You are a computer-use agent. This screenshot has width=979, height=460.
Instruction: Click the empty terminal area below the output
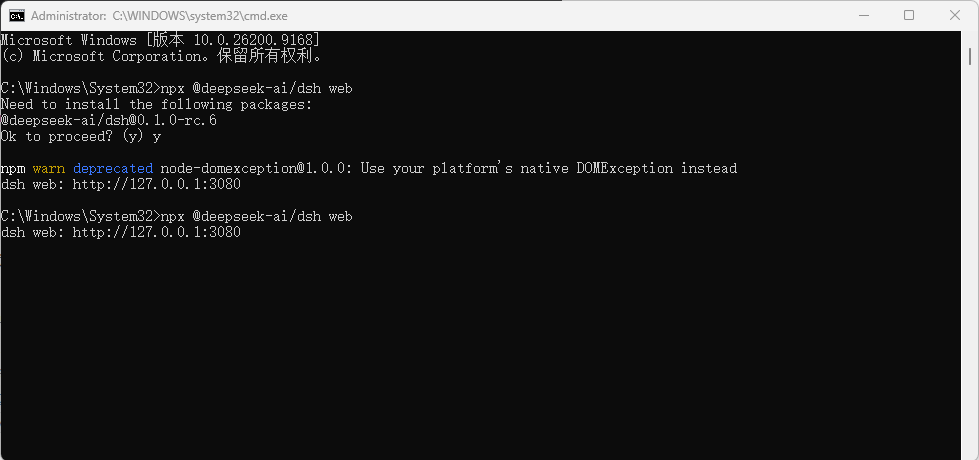pyautogui.click(x=481, y=350)
